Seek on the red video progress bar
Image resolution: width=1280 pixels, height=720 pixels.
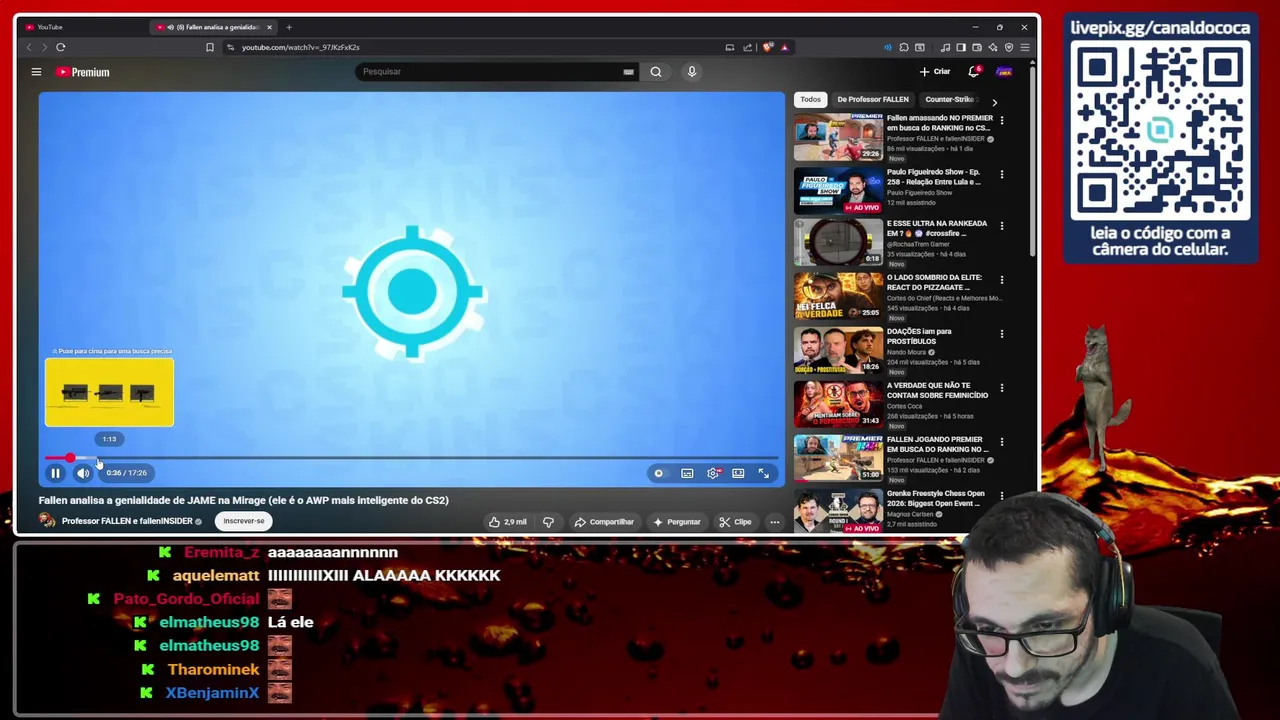click(x=411, y=458)
